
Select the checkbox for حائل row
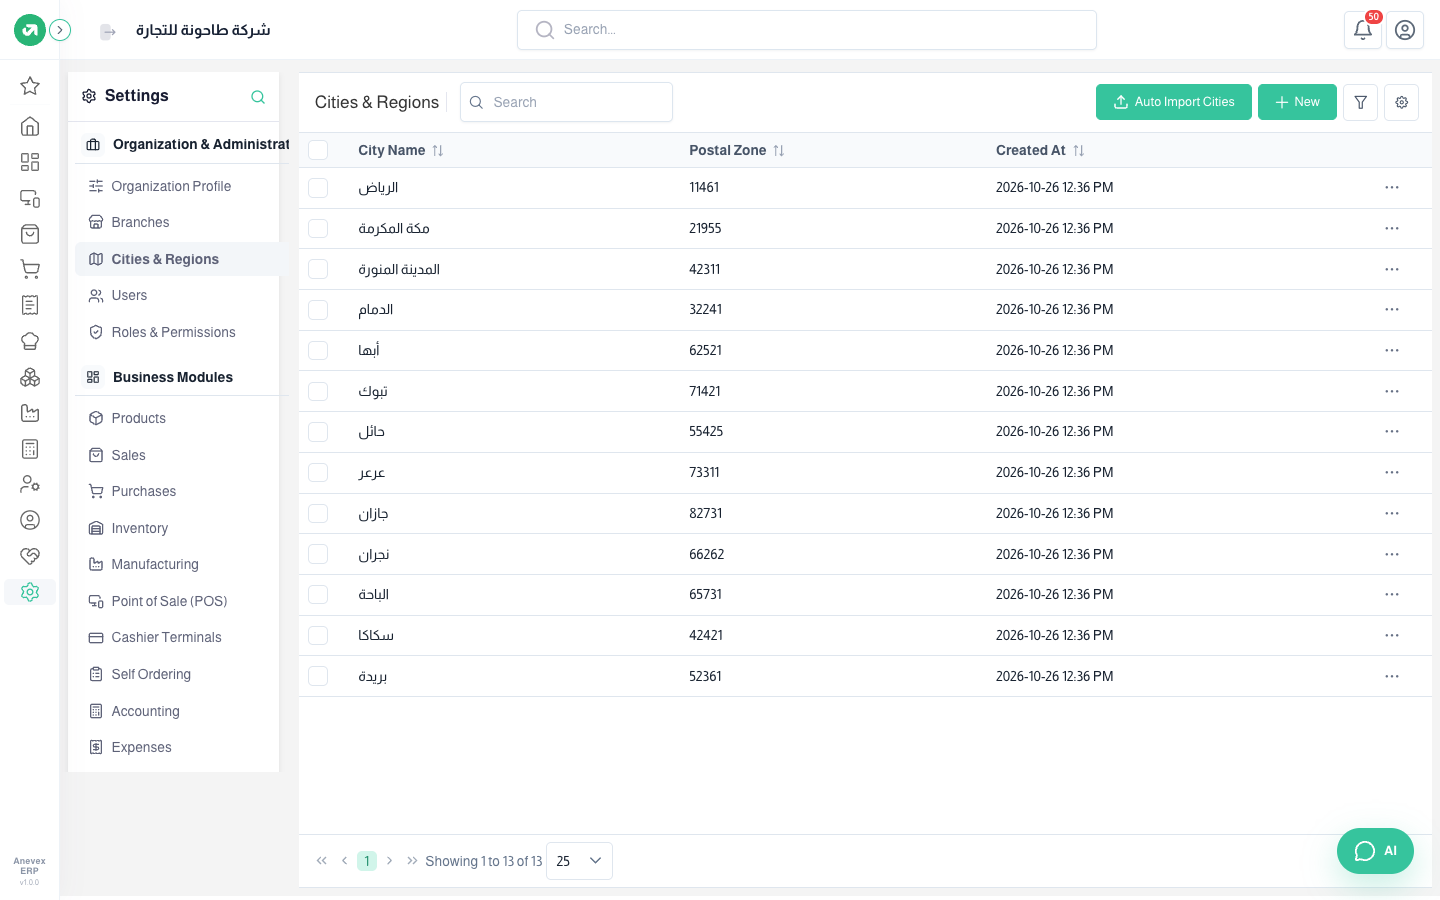[x=318, y=432]
